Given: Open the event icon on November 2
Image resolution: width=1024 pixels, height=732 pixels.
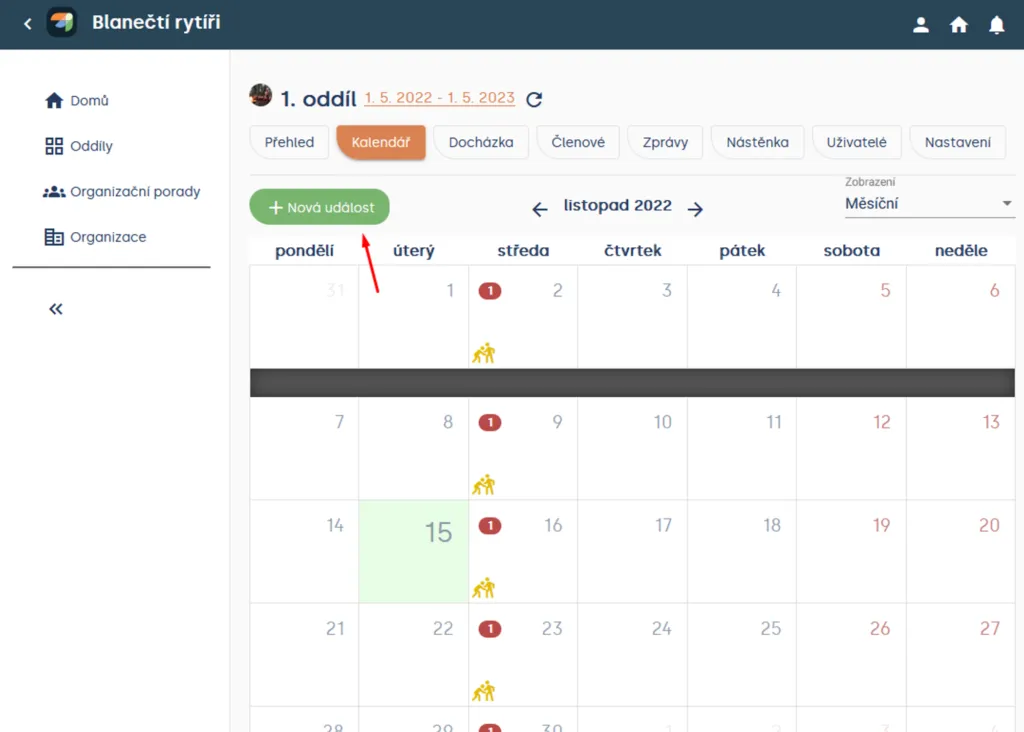Looking at the screenshot, I should point(484,353).
